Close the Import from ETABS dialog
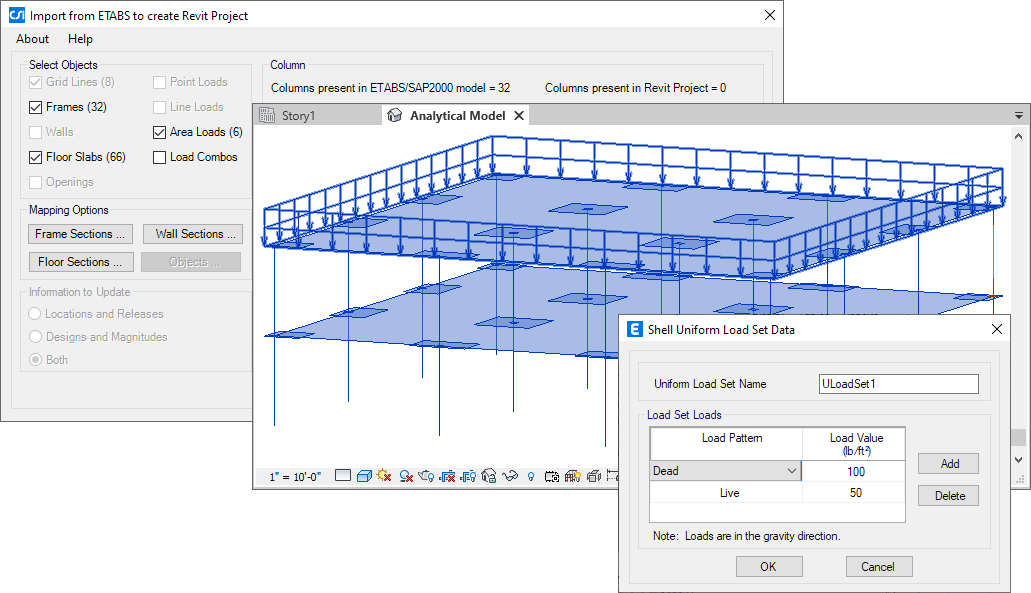This screenshot has height=593, width=1031. tap(770, 15)
